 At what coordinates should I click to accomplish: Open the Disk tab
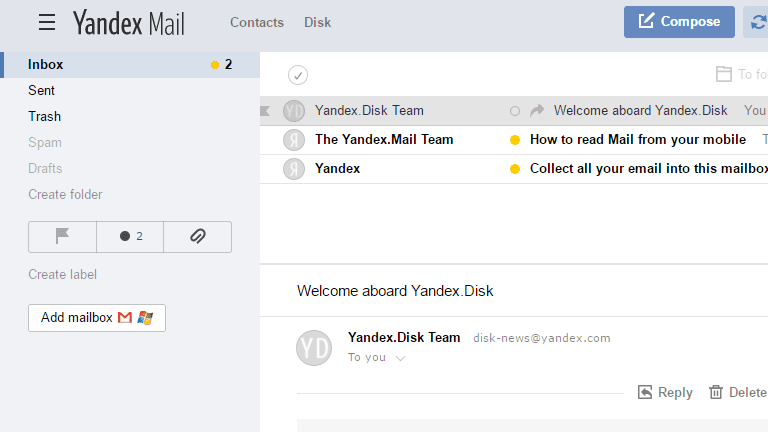(317, 23)
